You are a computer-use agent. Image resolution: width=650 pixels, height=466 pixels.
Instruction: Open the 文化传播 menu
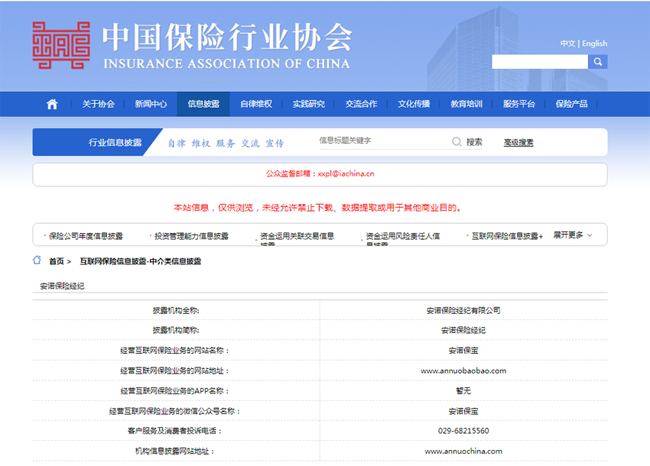[x=414, y=104]
